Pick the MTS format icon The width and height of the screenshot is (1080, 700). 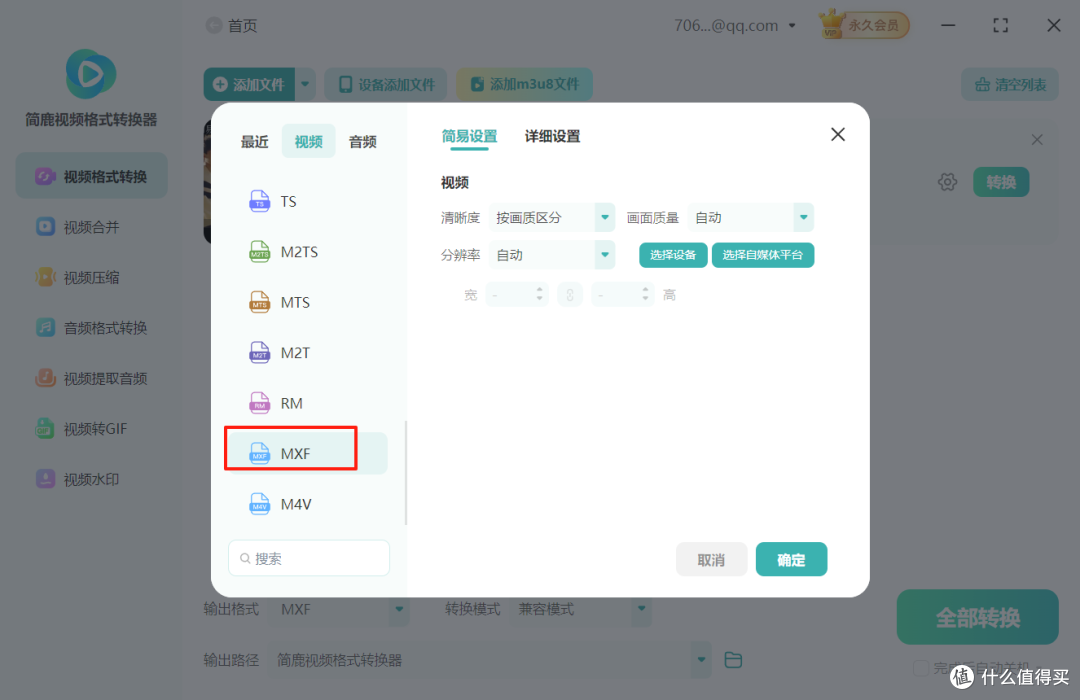click(259, 302)
